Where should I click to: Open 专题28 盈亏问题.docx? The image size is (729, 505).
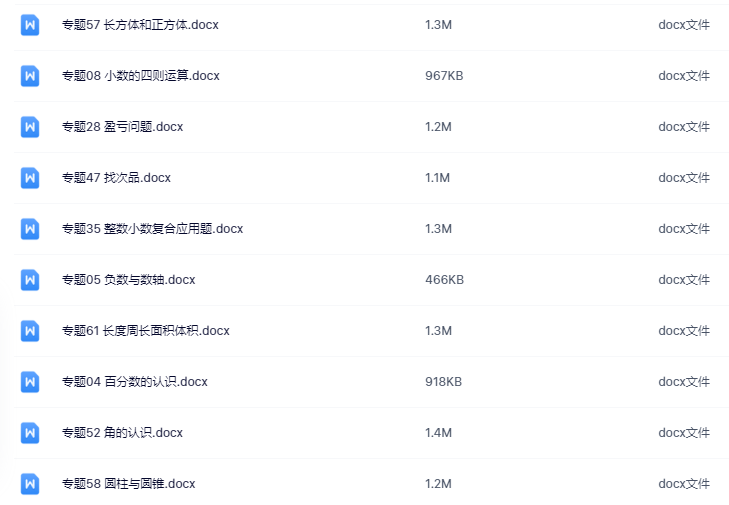123,127
